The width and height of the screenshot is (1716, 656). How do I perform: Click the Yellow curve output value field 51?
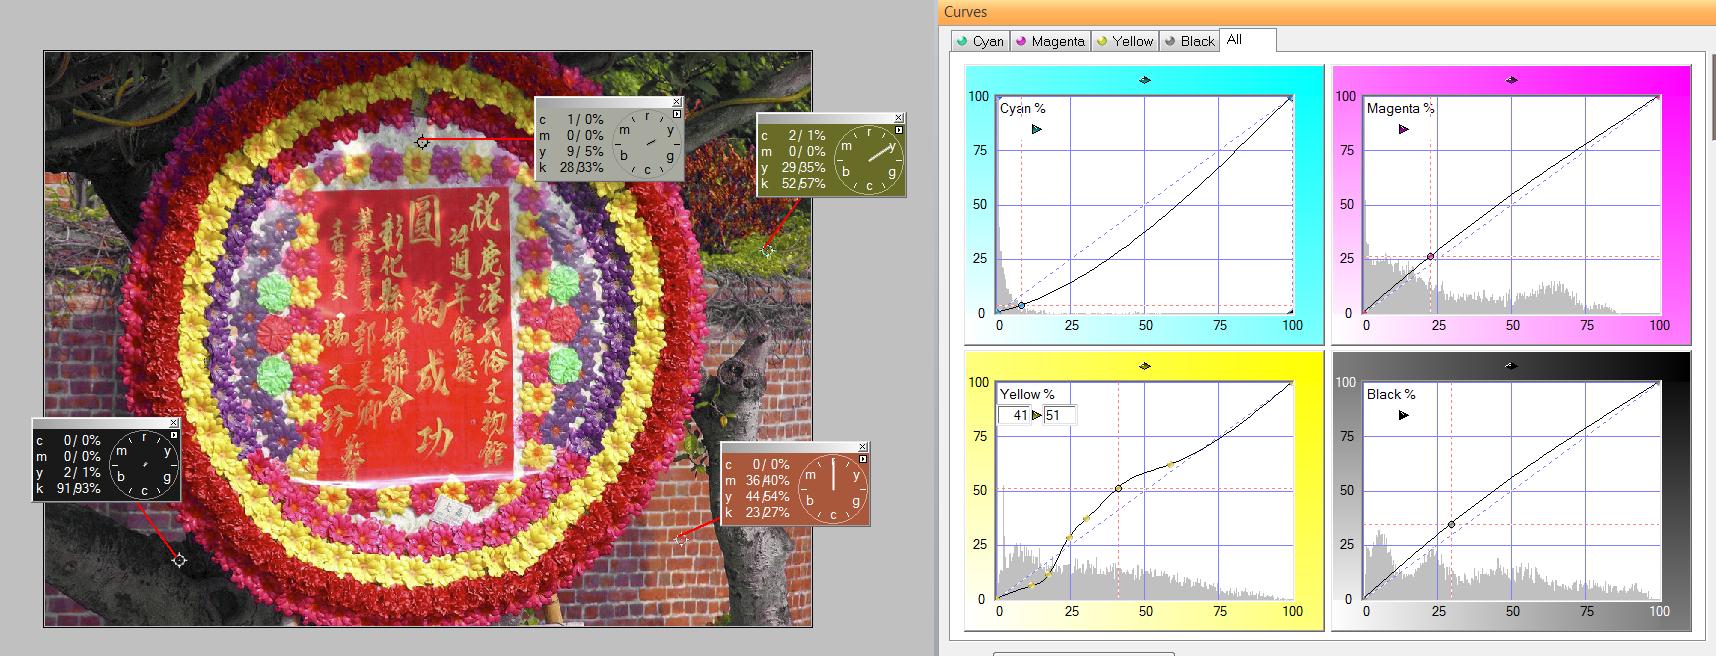click(1058, 415)
